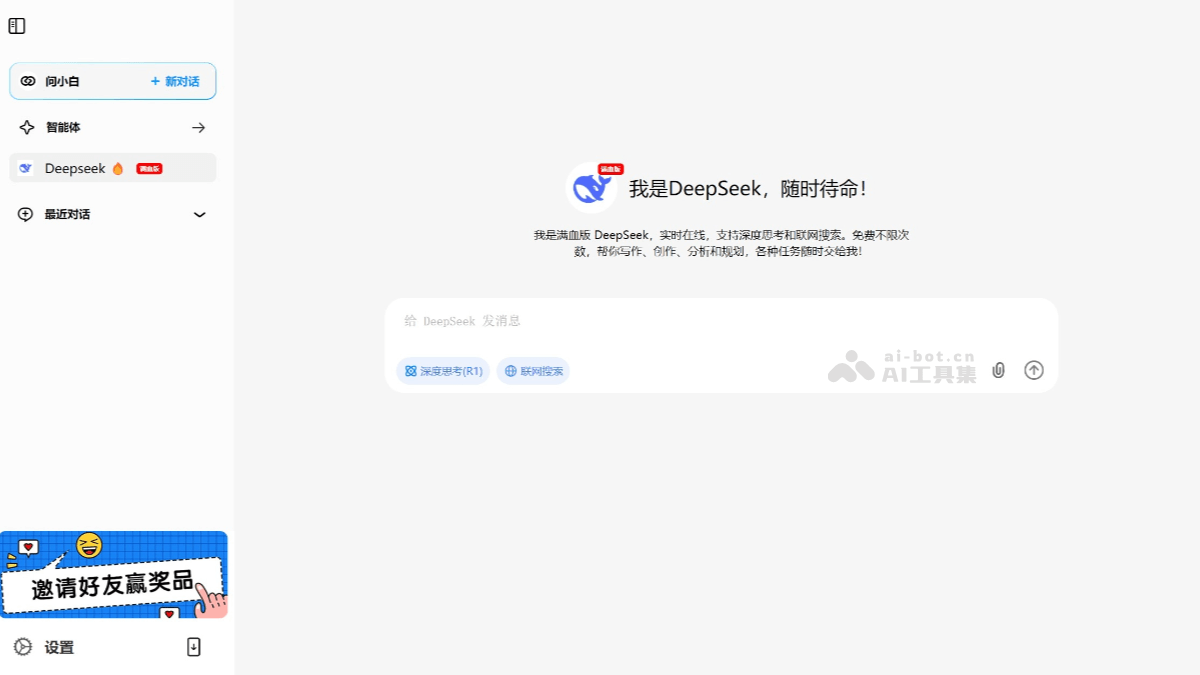The height and width of the screenshot is (675, 1200).
Task: Collapse 最近对话 with its chevron
Action: click(x=199, y=214)
